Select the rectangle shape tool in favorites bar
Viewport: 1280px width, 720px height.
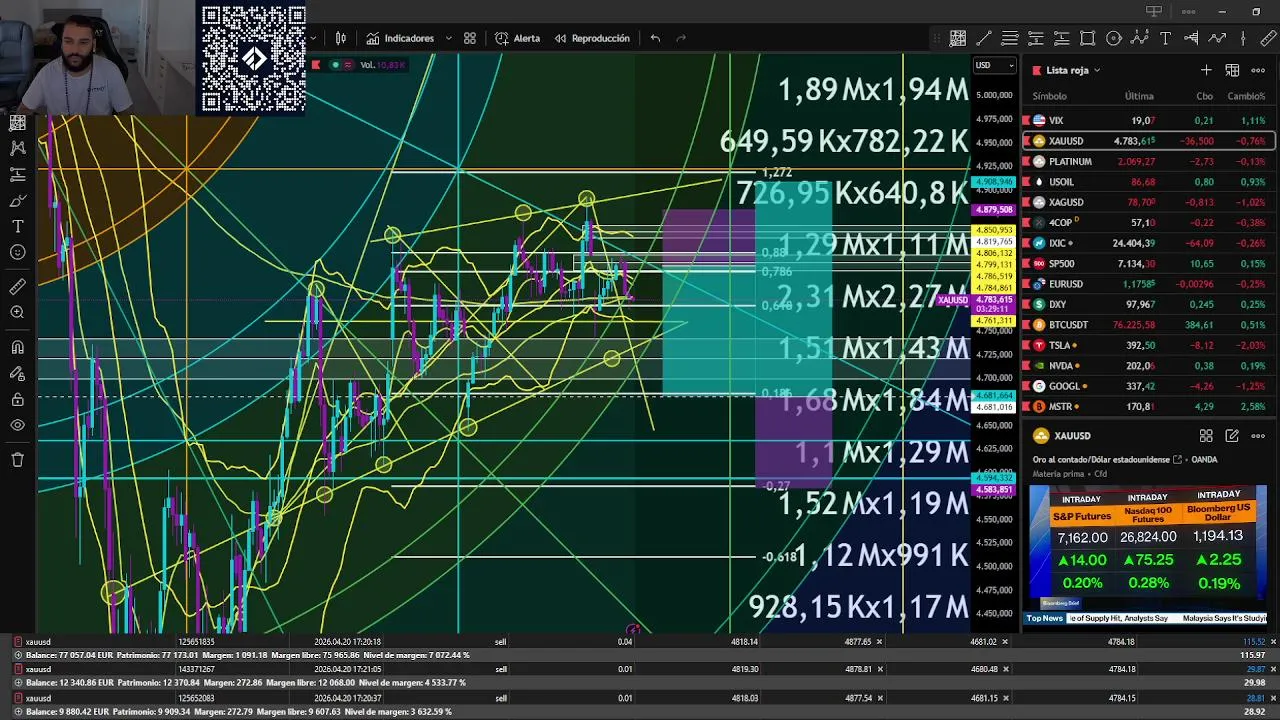1088,38
